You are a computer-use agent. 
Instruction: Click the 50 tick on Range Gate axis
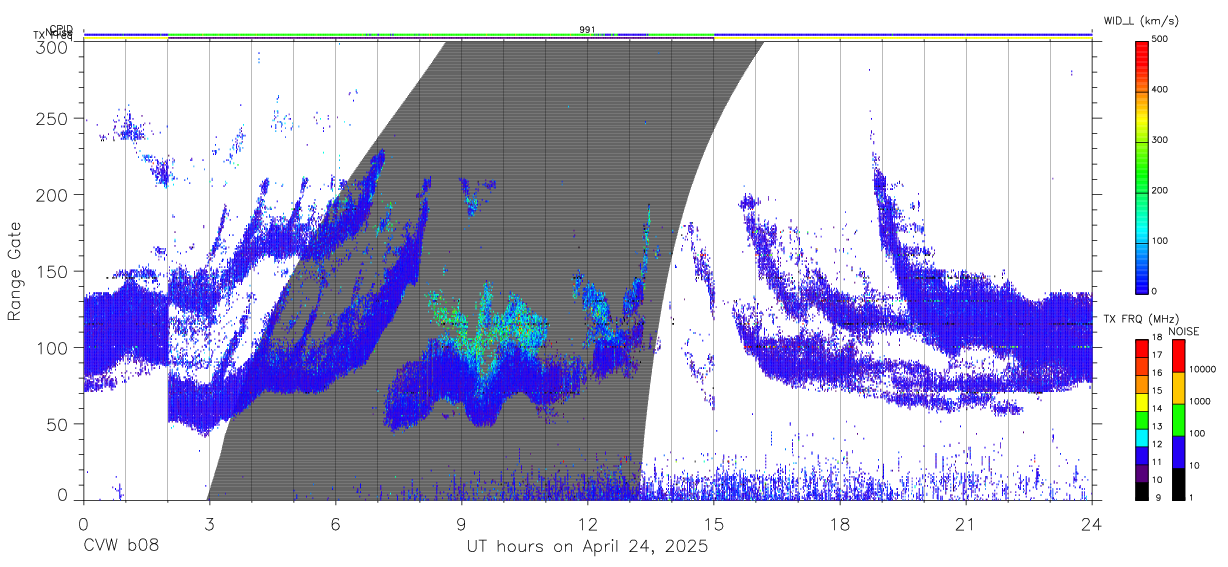(58, 425)
